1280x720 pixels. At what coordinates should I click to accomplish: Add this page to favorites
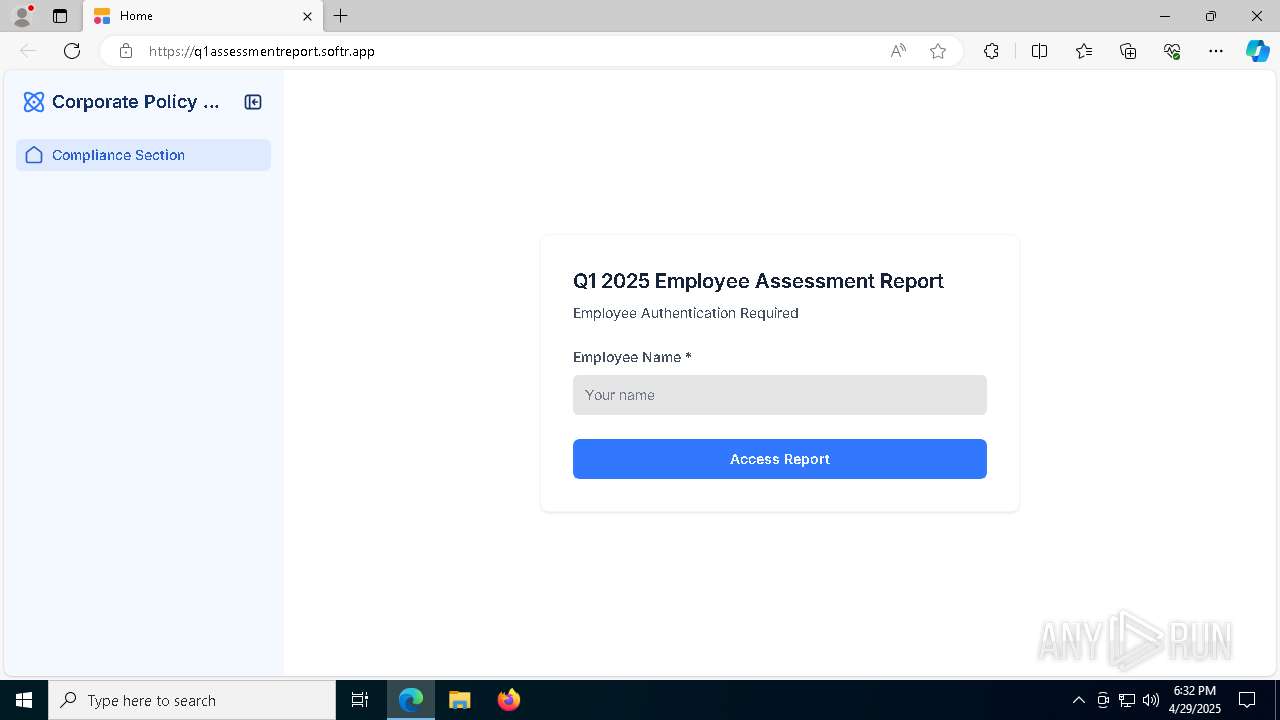[x=938, y=51]
